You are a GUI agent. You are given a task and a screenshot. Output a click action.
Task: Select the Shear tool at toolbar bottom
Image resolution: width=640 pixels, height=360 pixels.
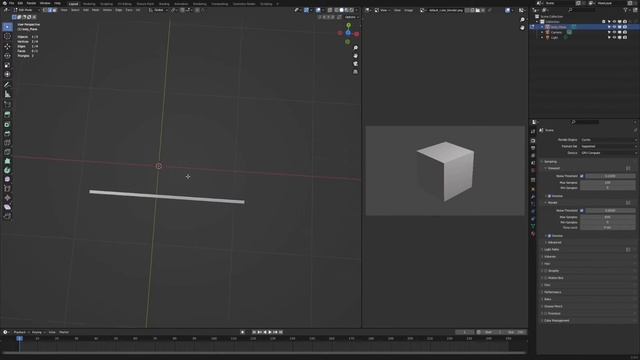pyautogui.click(x=7, y=207)
